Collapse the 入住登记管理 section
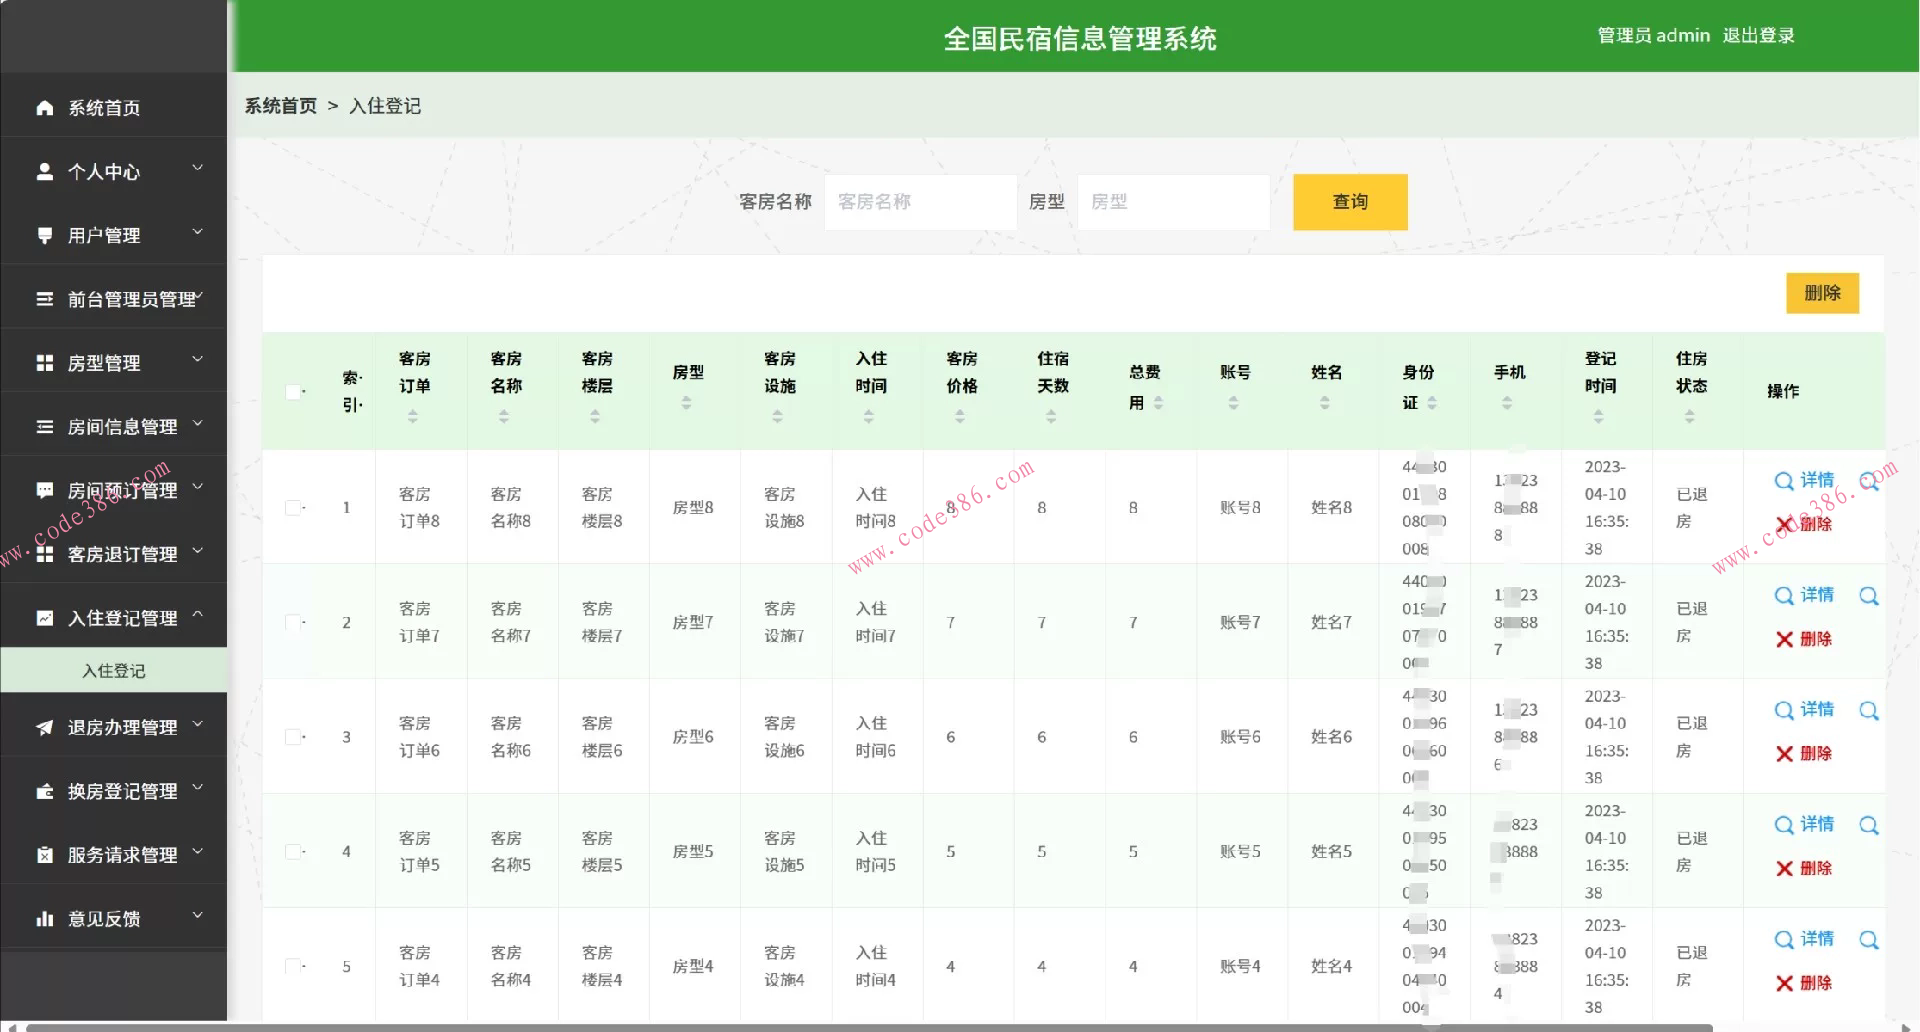 pyautogui.click(x=113, y=617)
